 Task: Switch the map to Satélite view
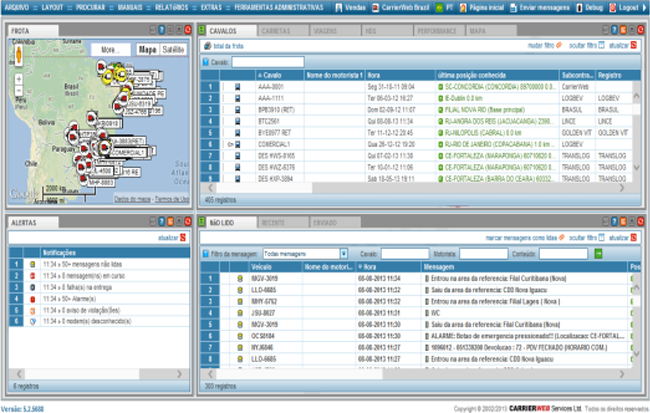[173, 49]
